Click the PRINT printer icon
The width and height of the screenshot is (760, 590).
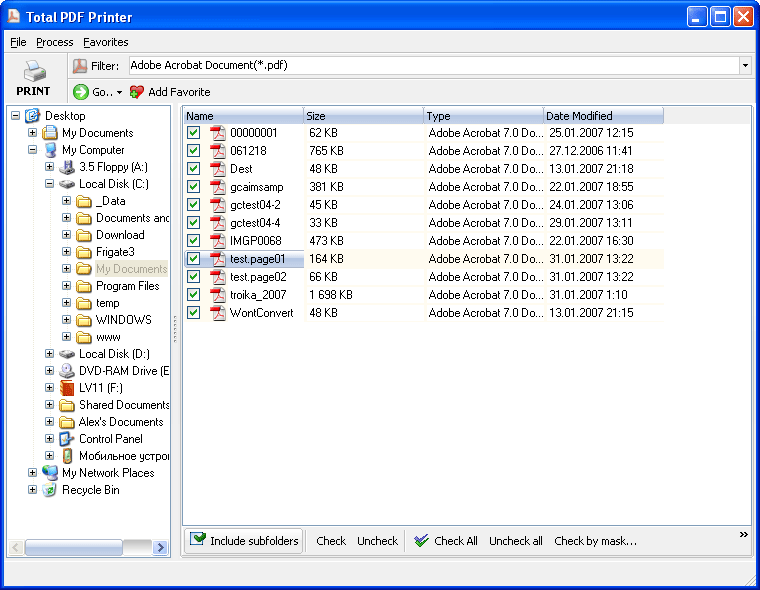[33, 72]
